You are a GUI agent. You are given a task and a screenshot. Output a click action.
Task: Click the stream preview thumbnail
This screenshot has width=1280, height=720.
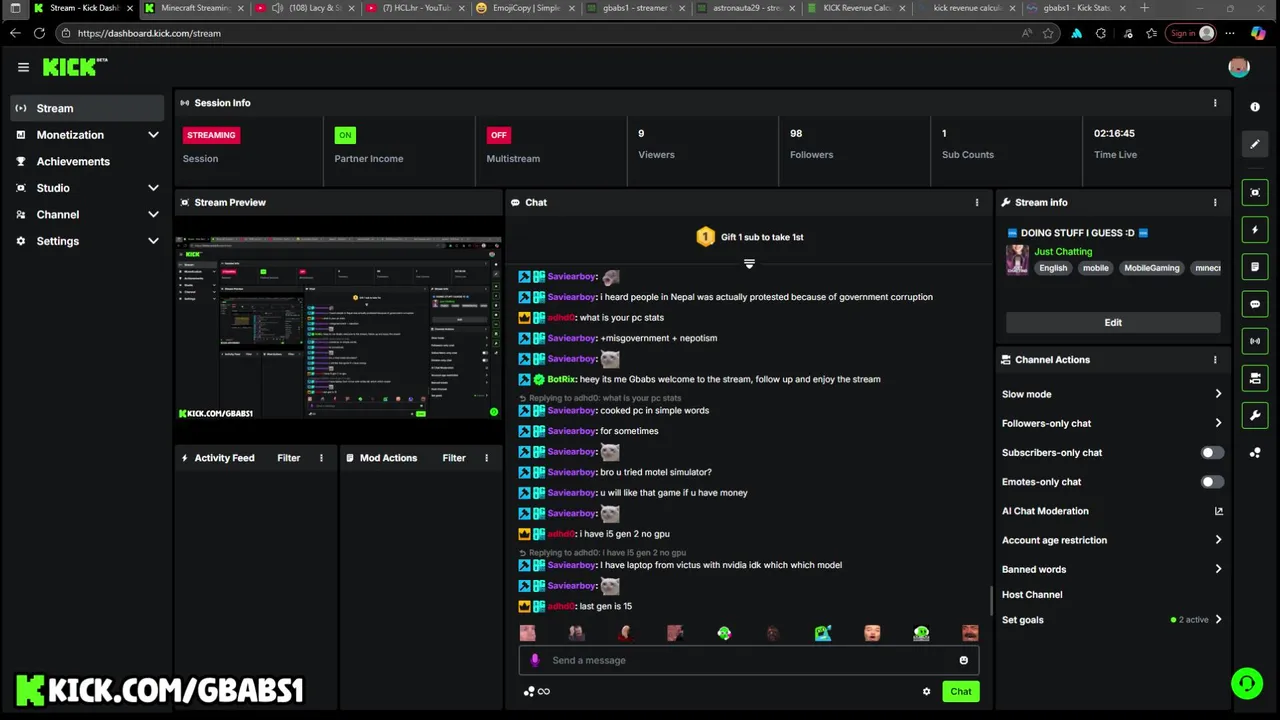(338, 327)
